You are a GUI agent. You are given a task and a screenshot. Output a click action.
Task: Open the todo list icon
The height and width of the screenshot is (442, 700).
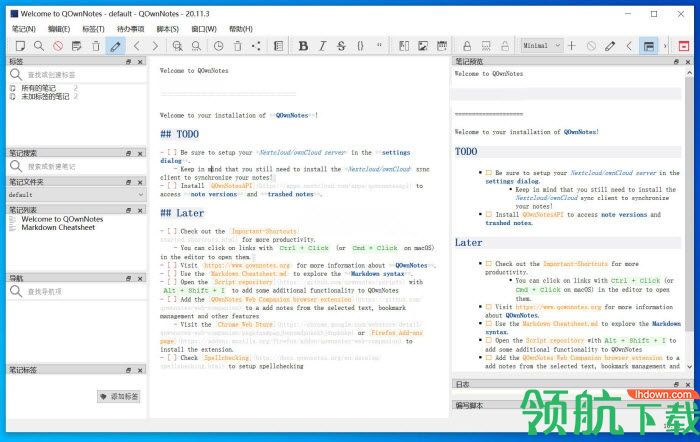pos(279,46)
